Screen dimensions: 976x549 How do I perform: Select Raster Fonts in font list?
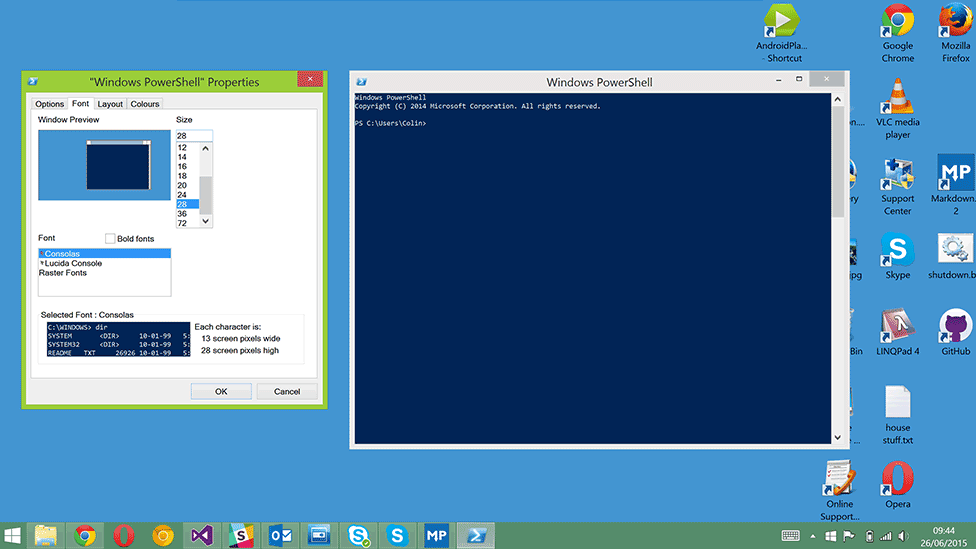105,273
